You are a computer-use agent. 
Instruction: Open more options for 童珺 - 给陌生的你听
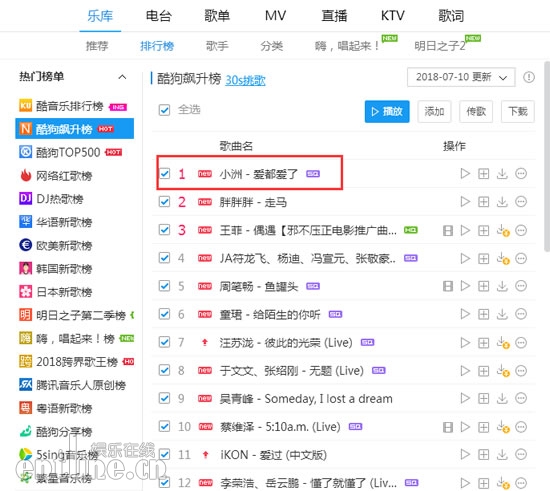521,314
